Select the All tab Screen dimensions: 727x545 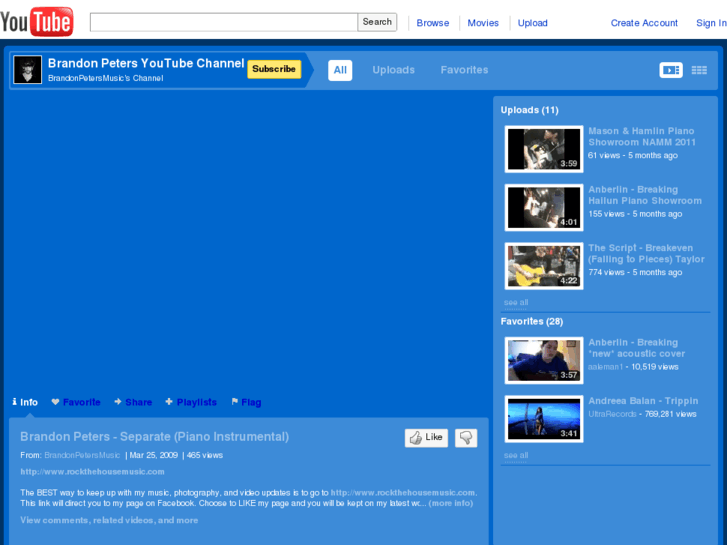click(x=340, y=70)
